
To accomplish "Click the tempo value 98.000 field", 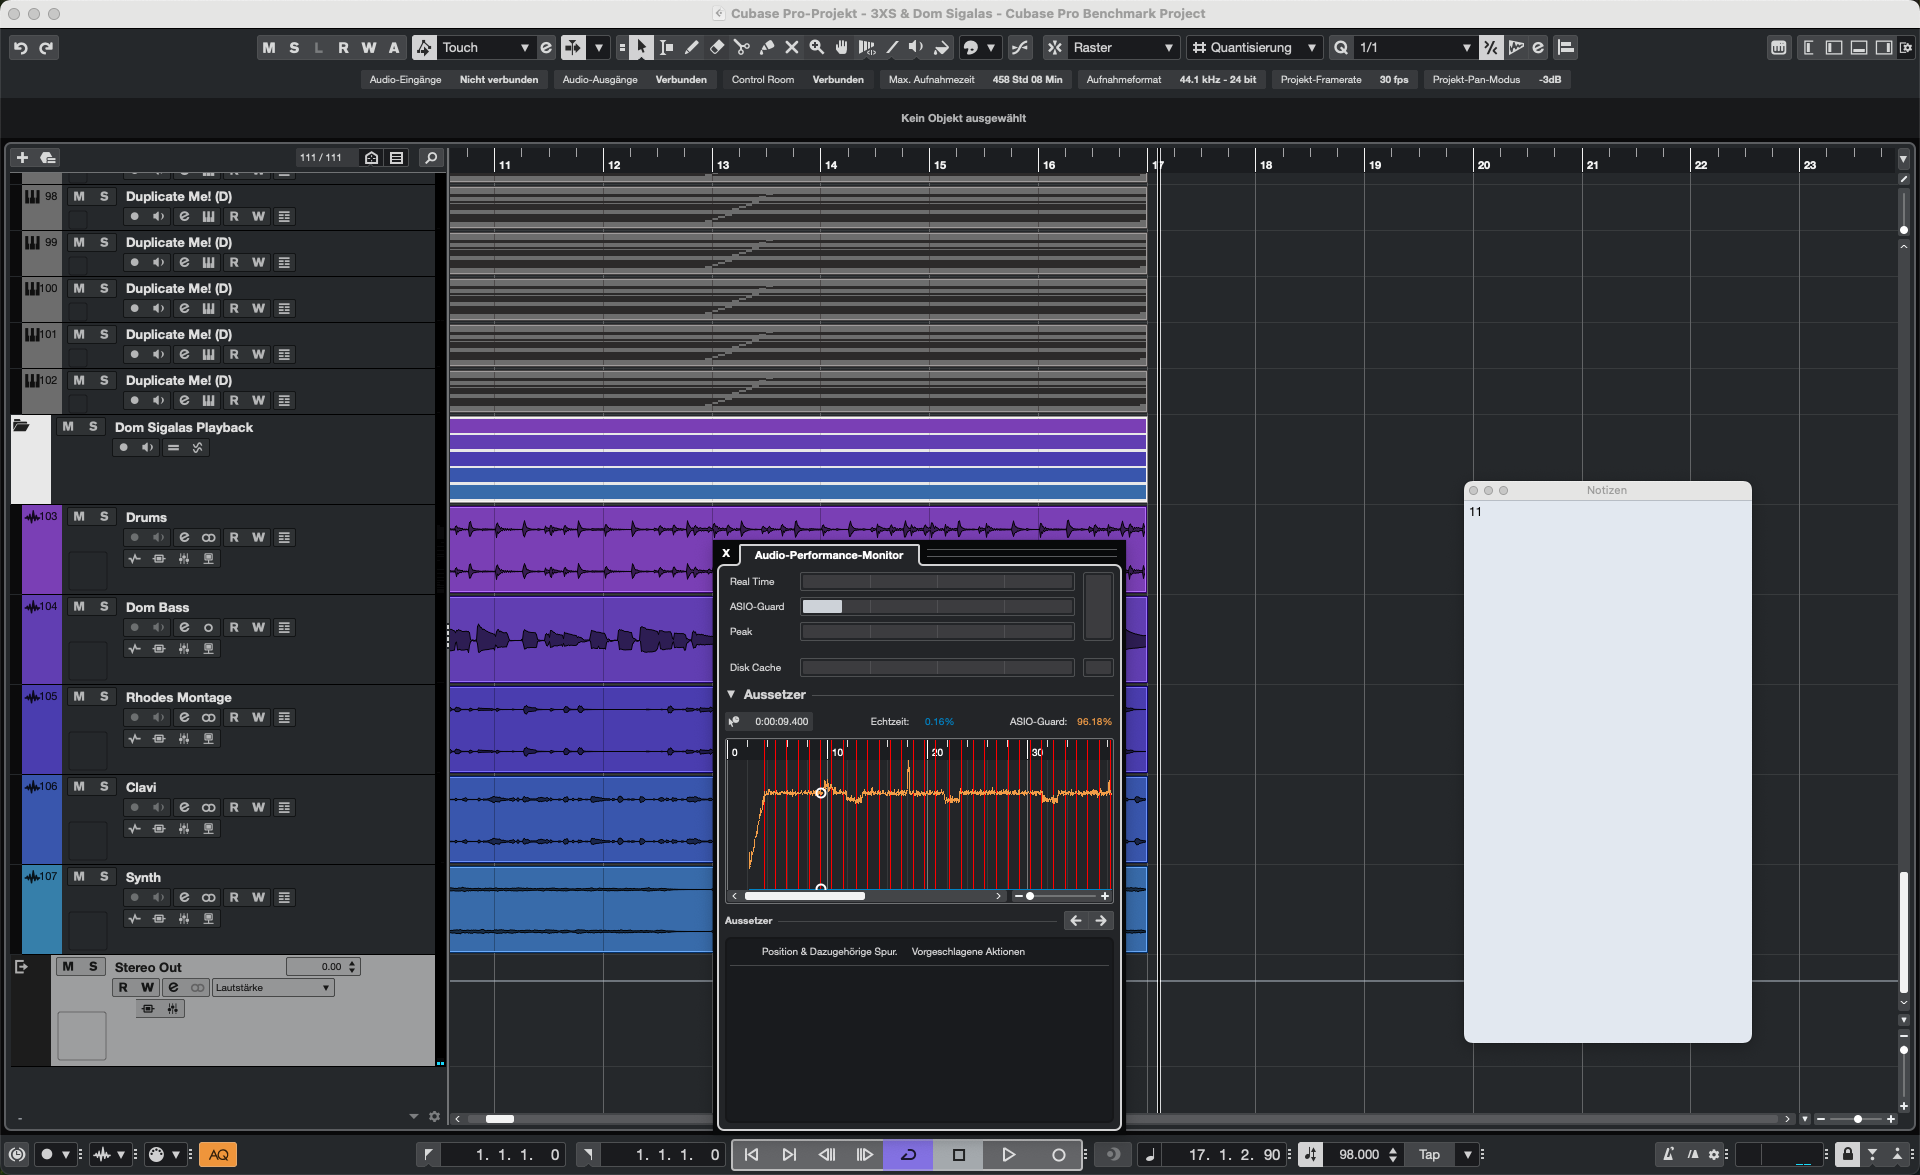I will point(1358,1154).
